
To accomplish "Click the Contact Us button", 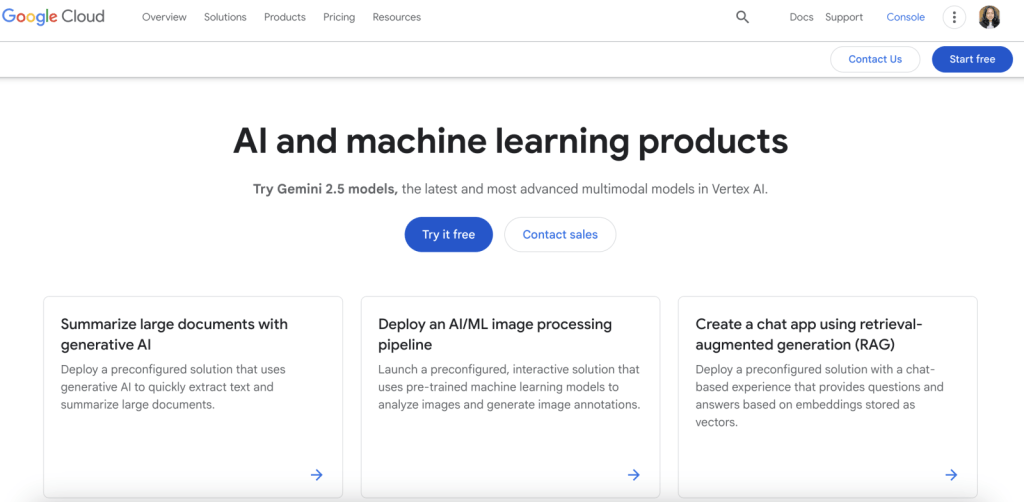I will (x=875, y=59).
